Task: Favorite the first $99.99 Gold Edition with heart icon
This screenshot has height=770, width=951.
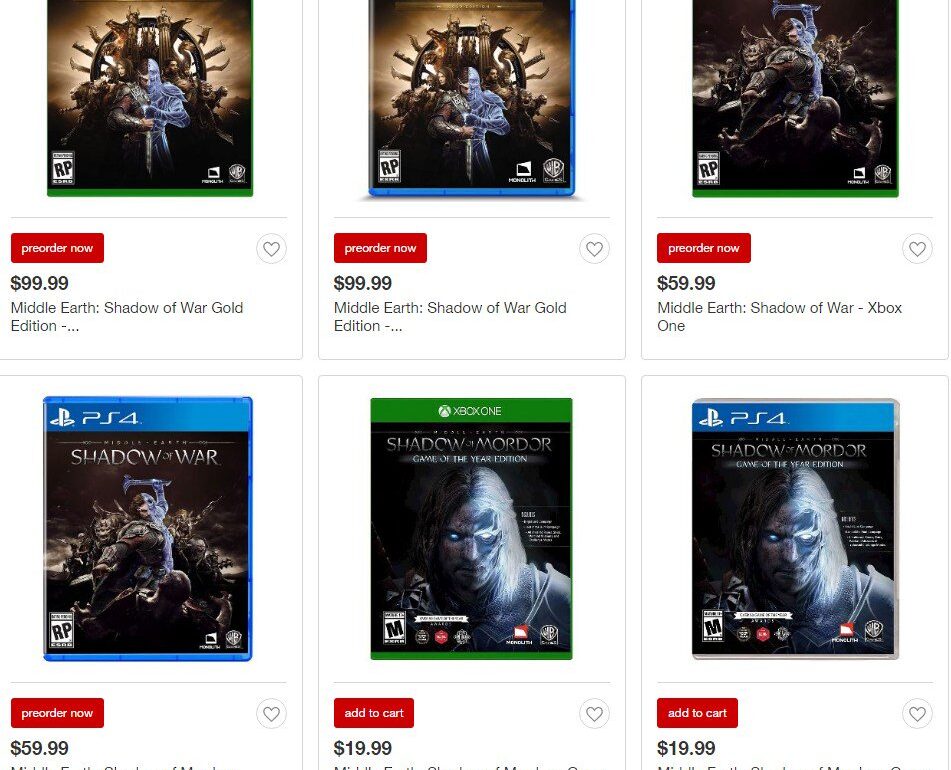Action: pos(271,249)
